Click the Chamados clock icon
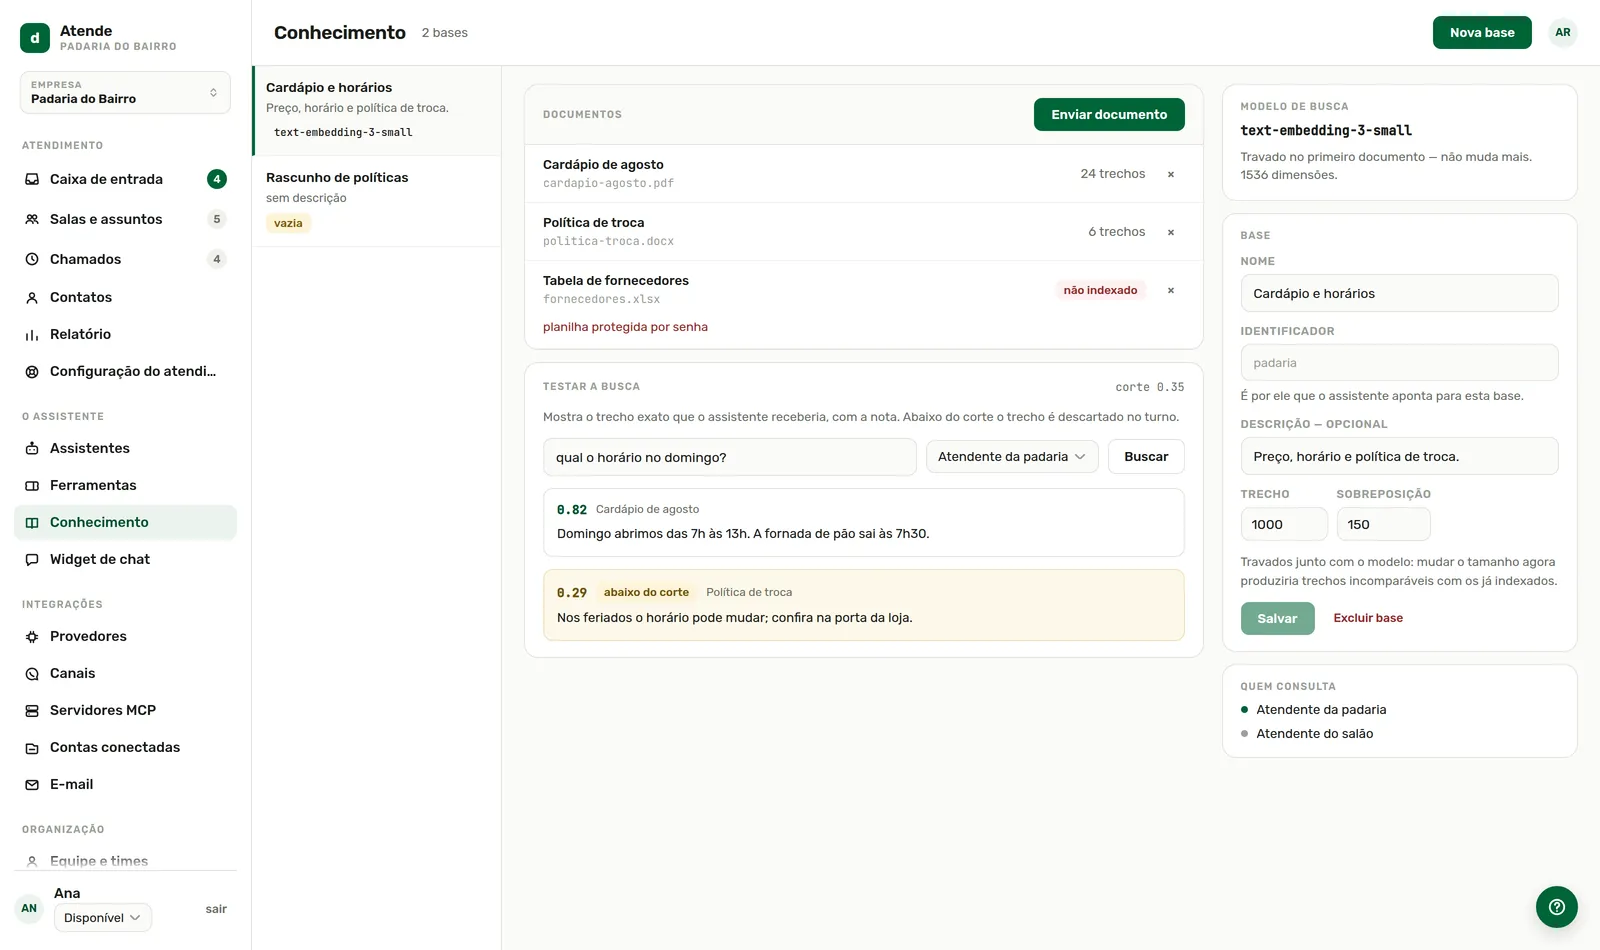 32,259
